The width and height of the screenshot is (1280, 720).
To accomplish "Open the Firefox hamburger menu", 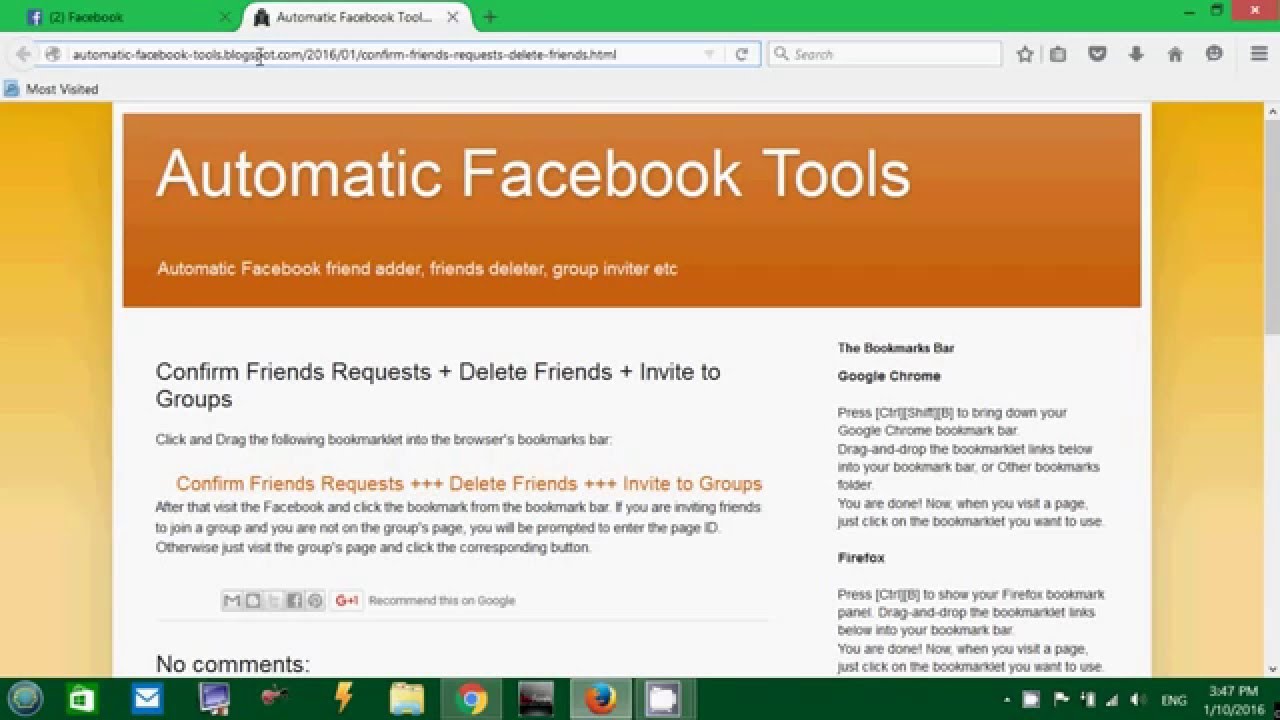I will coord(1259,54).
